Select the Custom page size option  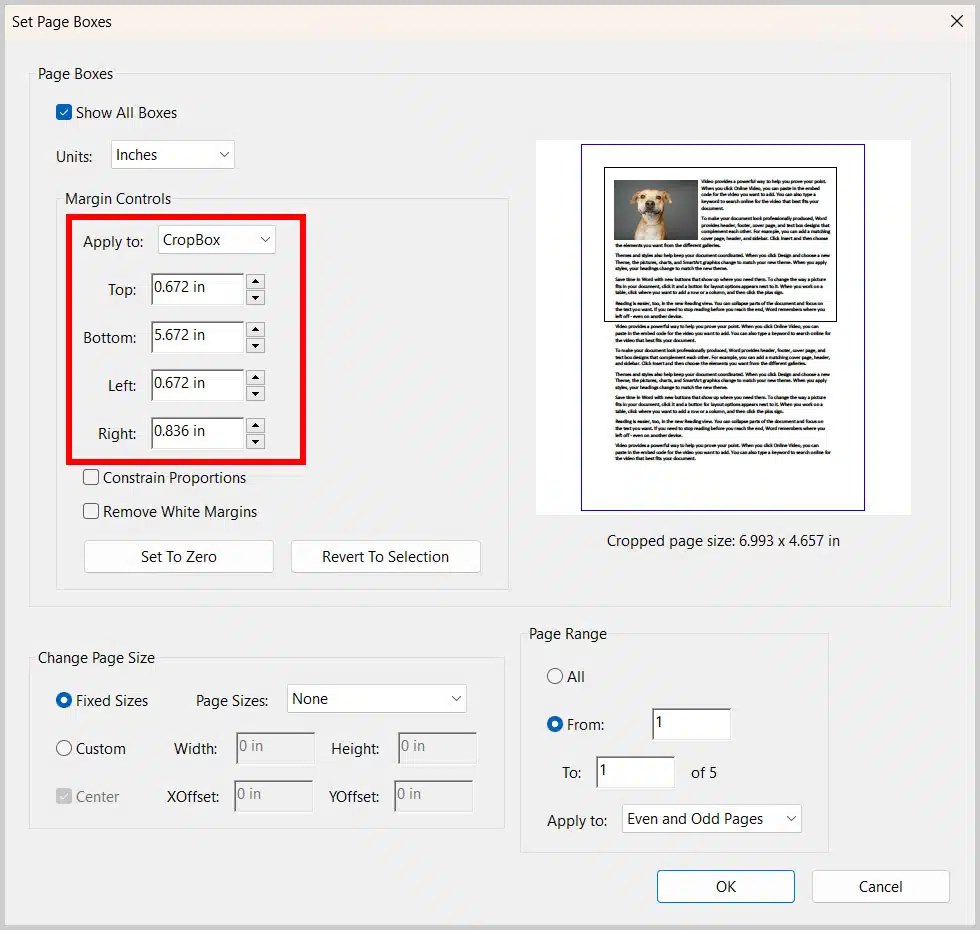(x=64, y=748)
